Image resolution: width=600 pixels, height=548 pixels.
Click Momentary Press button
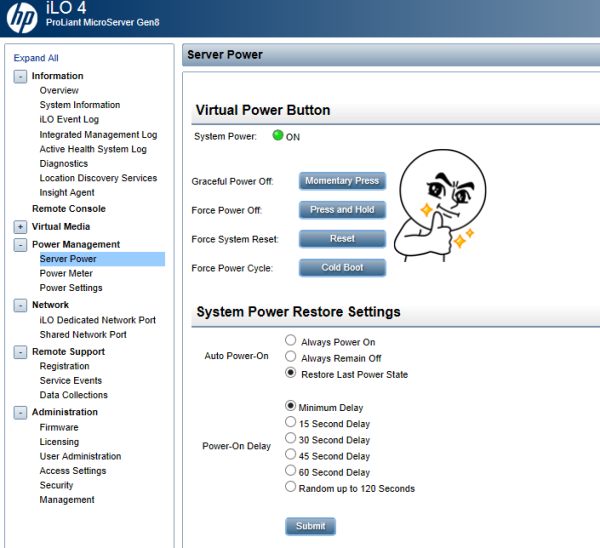tap(342, 181)
